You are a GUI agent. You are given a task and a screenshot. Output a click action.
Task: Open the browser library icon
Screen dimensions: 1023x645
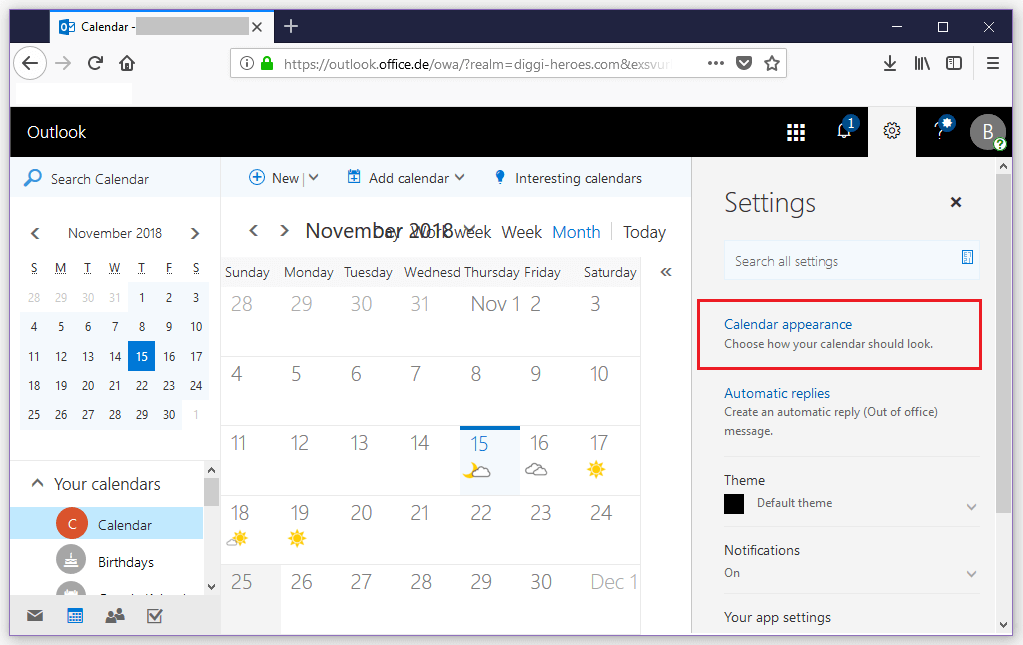(x=922, y=63)
